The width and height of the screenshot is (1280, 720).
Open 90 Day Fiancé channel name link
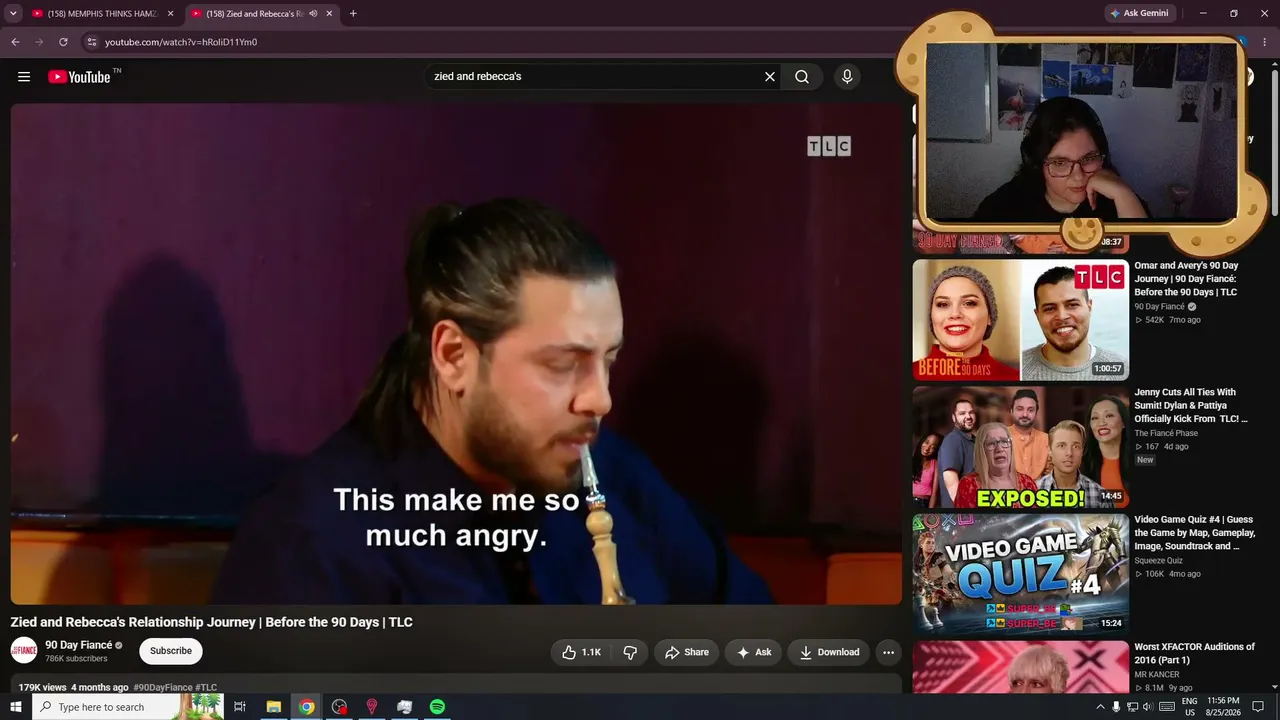79,645
